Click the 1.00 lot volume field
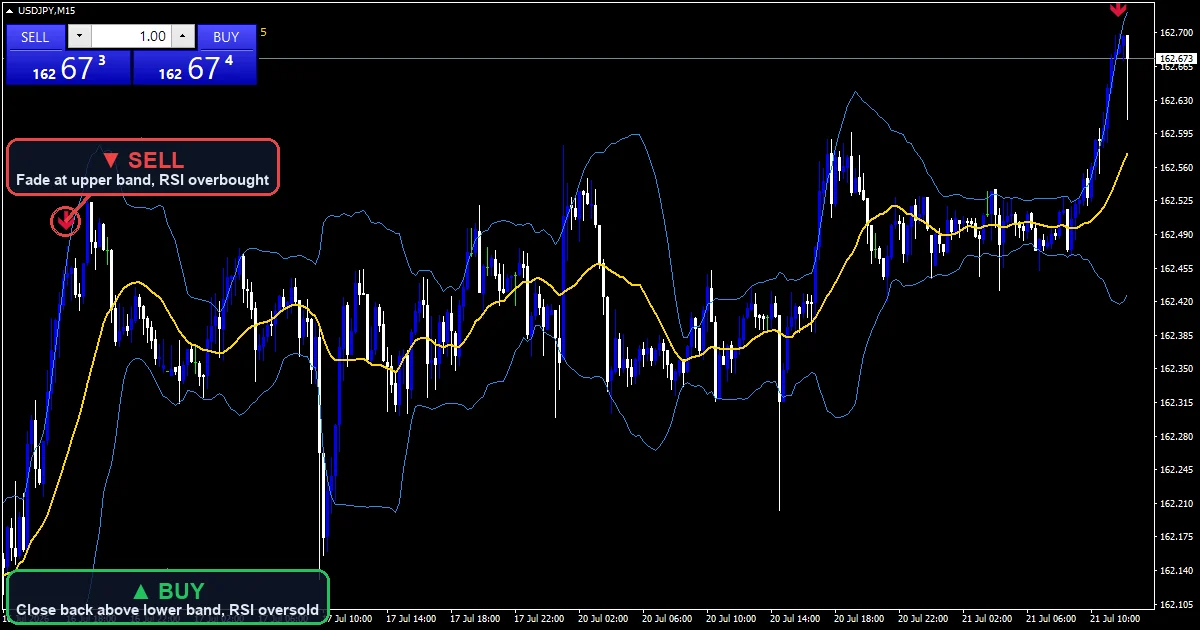 tap(131, 37)
